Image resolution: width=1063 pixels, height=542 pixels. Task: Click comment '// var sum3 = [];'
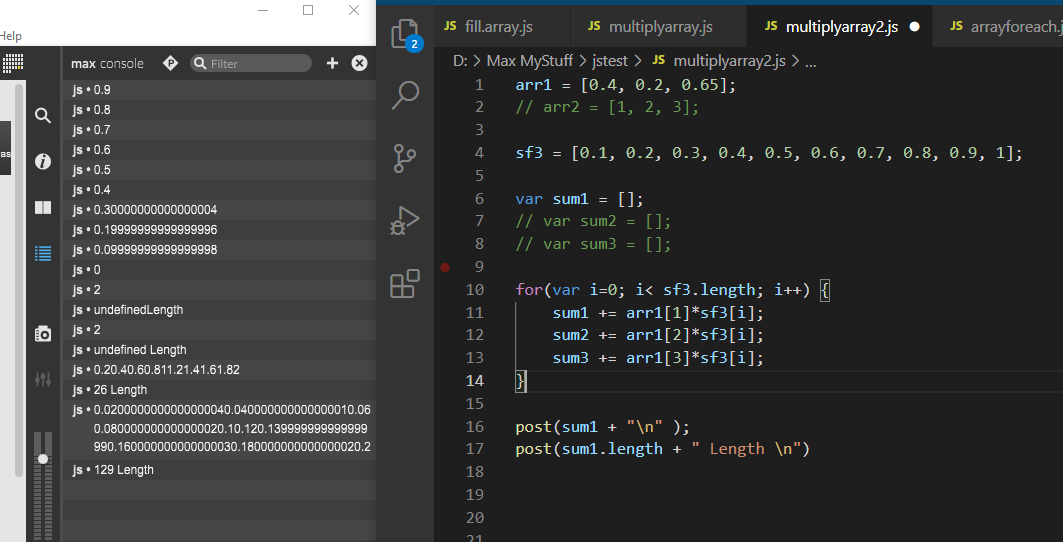(x=593, y=244)
